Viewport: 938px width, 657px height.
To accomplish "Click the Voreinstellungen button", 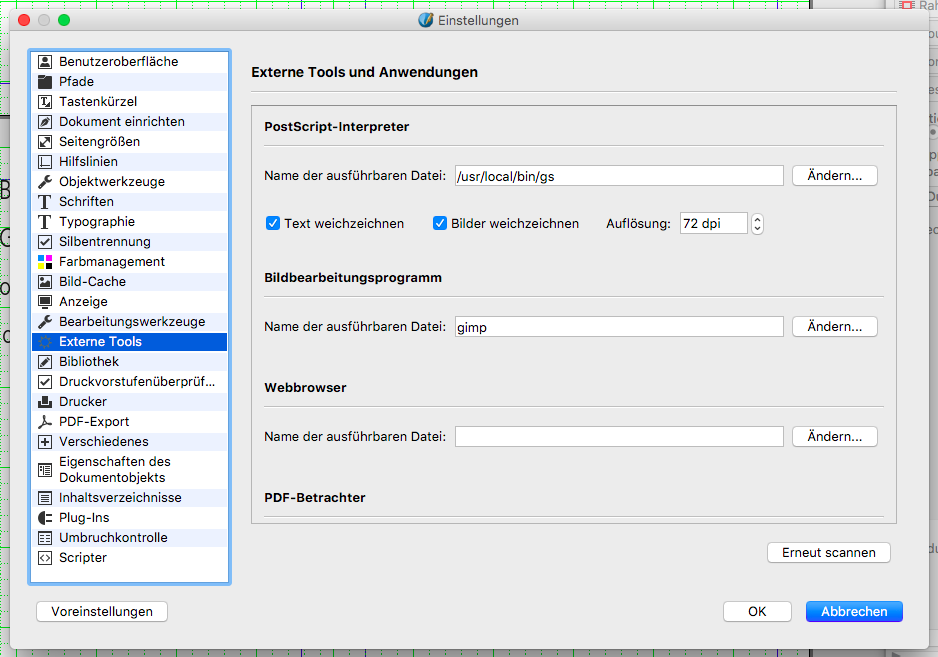I will [x=102, y=612].
